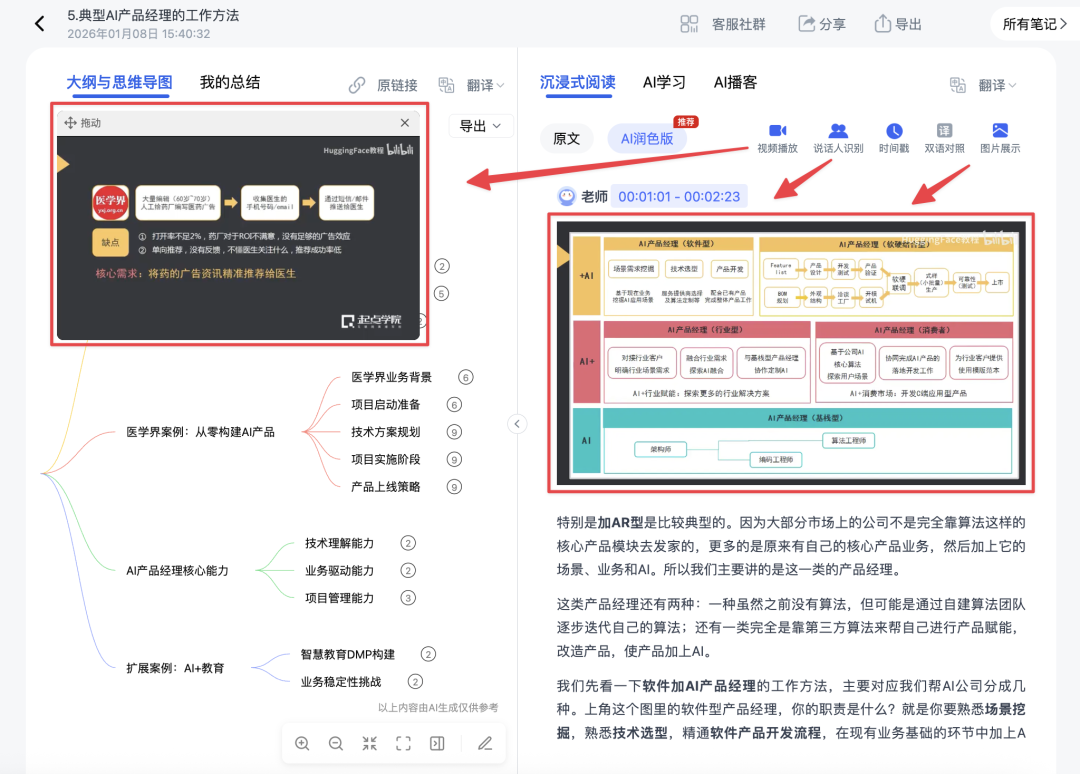1080x774 pixels.
Task: Expand count badge next to 业务驱动能力
Action: coord(408,571)
